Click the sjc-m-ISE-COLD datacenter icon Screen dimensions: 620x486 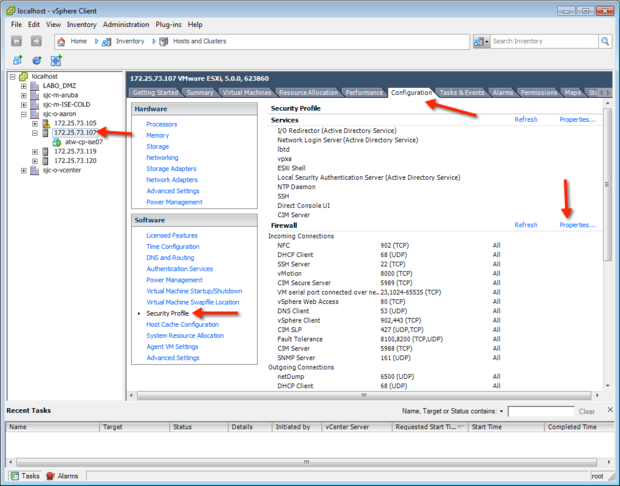tap(35, 105)
